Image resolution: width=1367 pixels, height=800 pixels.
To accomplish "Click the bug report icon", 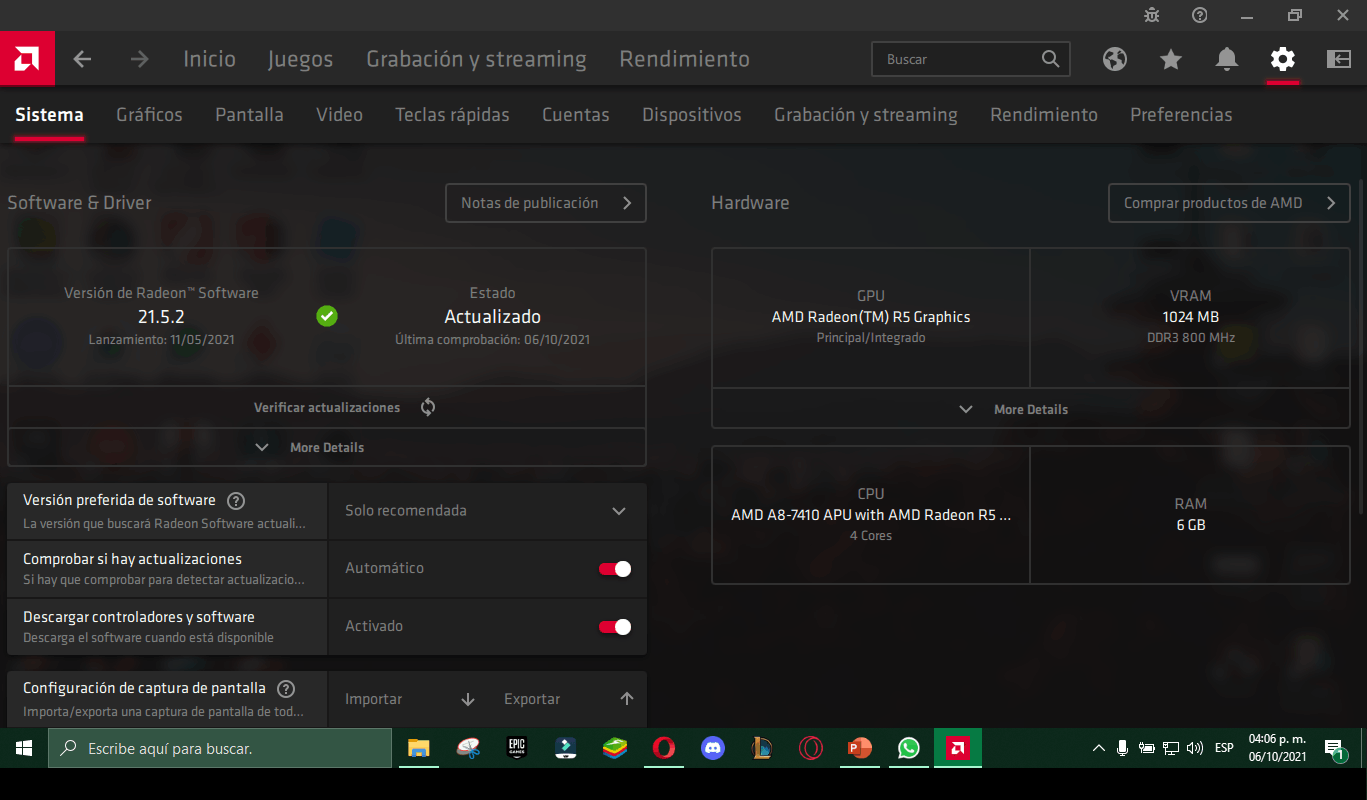I will pos(1152,15).
